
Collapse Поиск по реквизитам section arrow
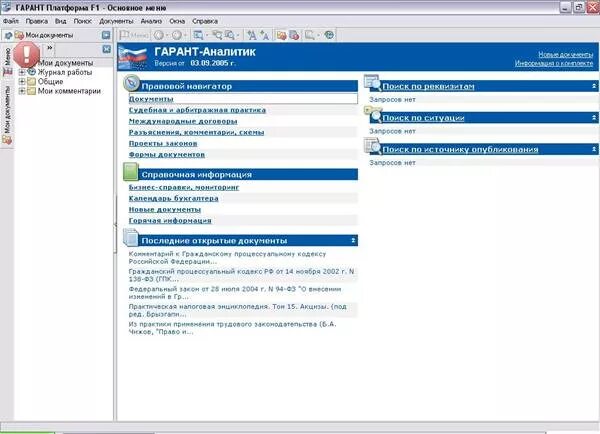594,86
